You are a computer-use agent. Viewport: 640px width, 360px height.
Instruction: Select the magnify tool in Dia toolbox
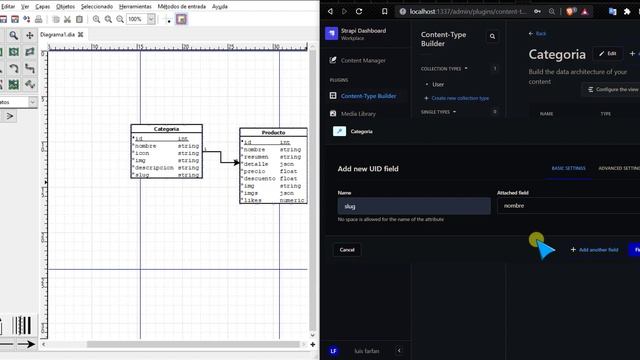click(x=13, y=36)
